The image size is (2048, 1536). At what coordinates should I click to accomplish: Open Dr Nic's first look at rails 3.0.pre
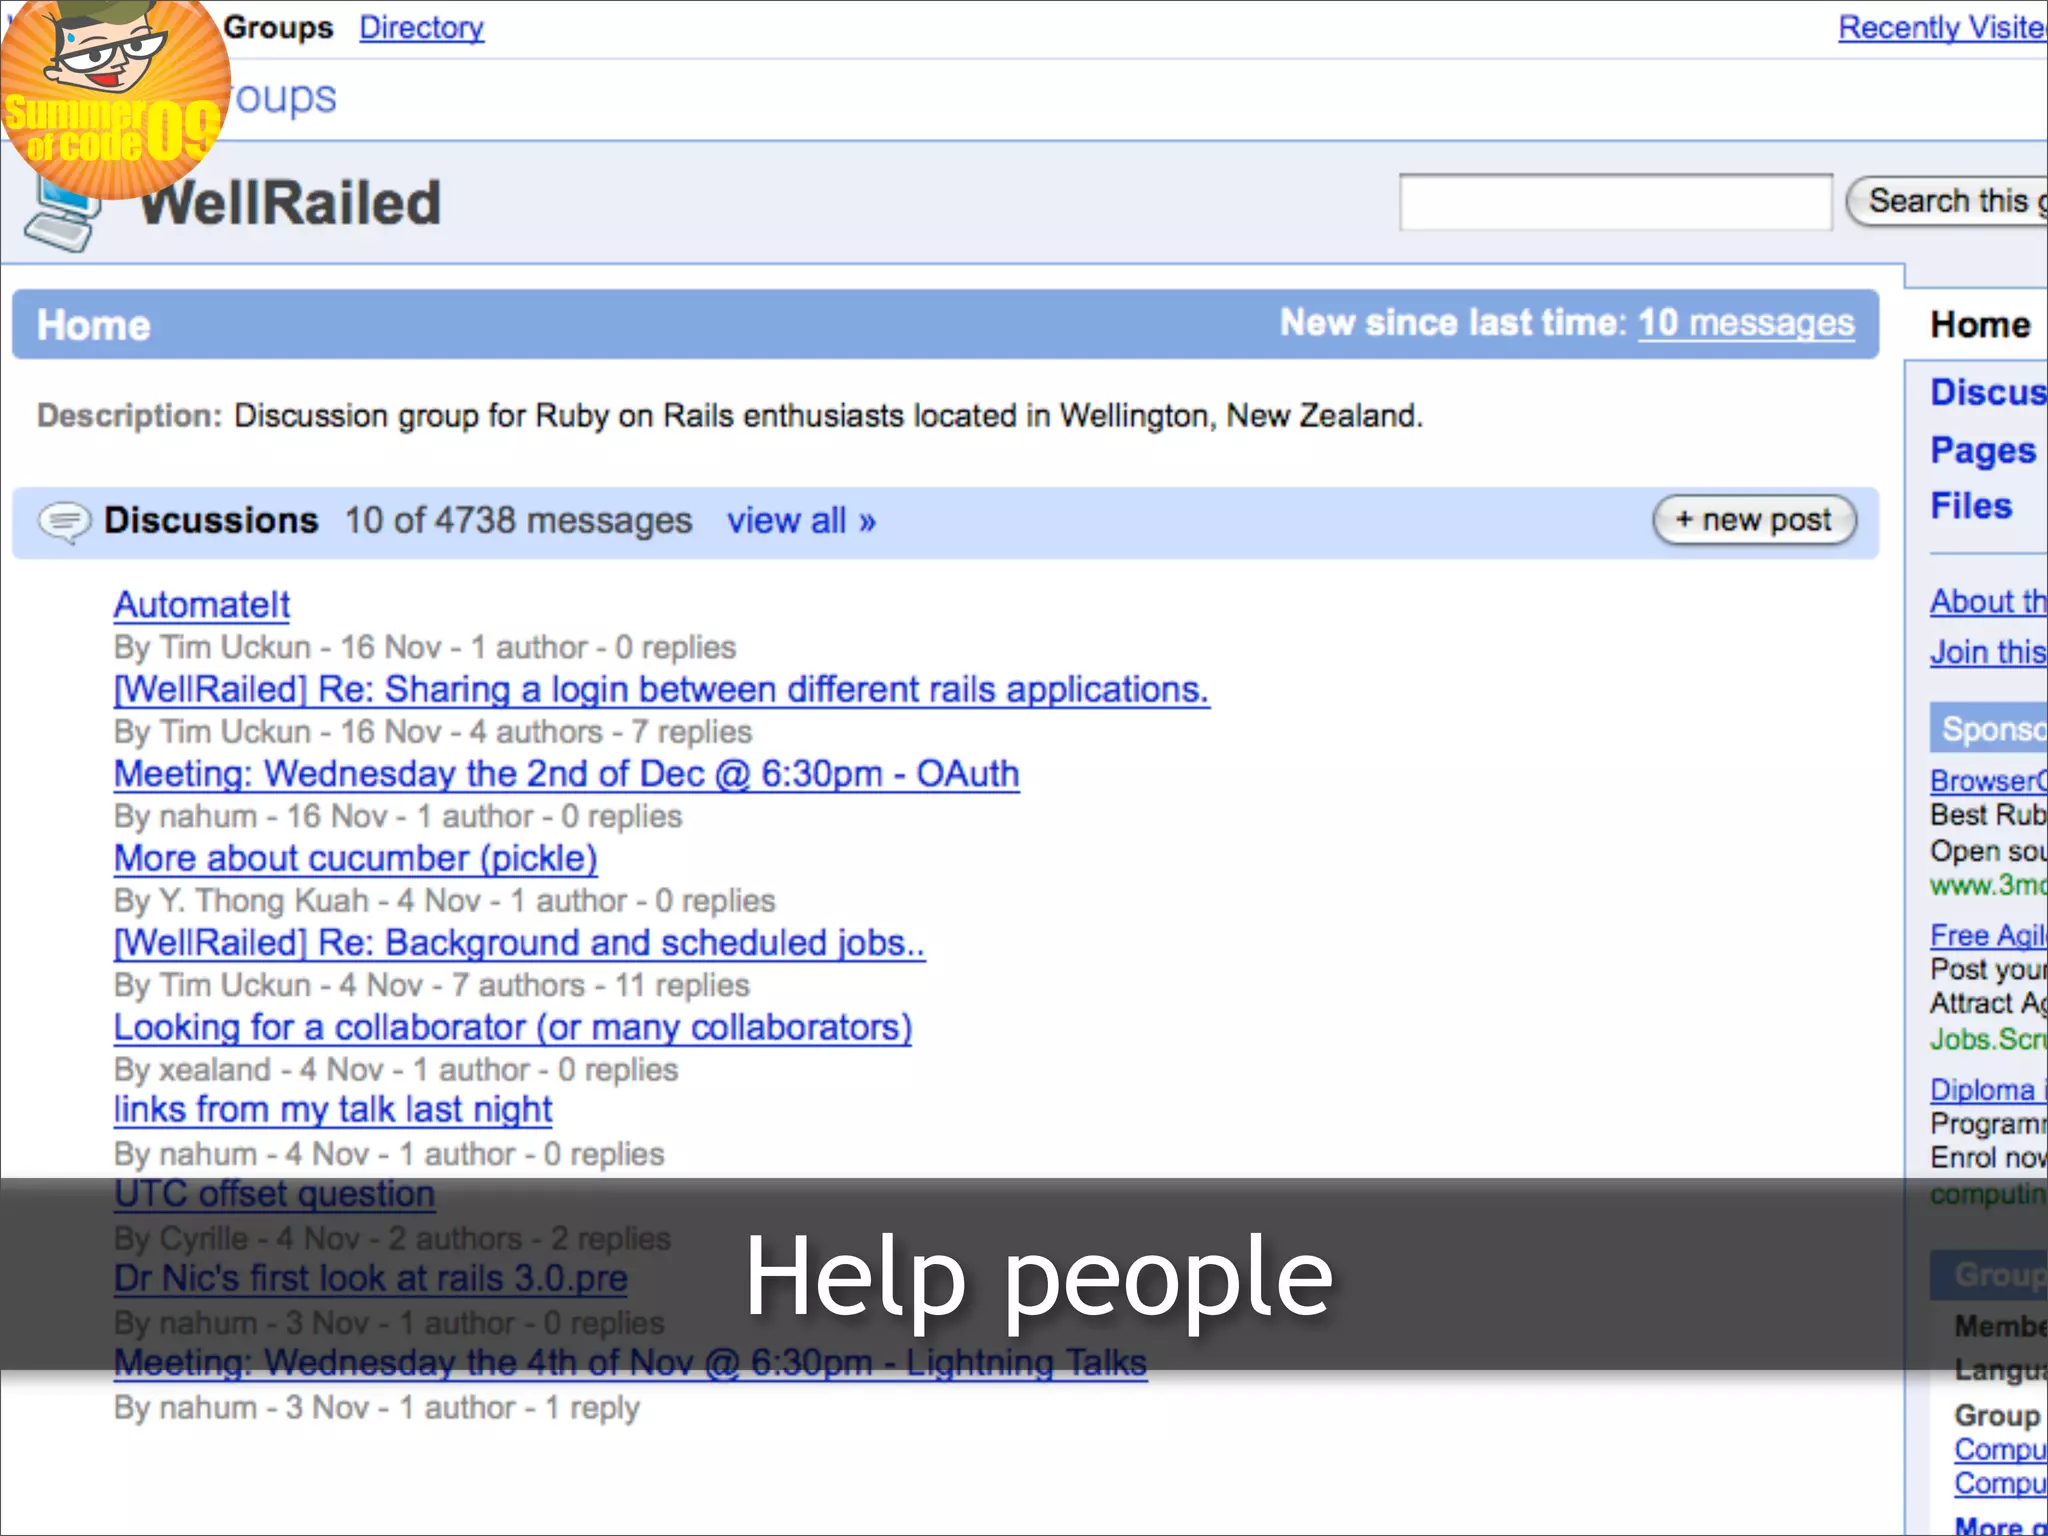point(370,1278)
